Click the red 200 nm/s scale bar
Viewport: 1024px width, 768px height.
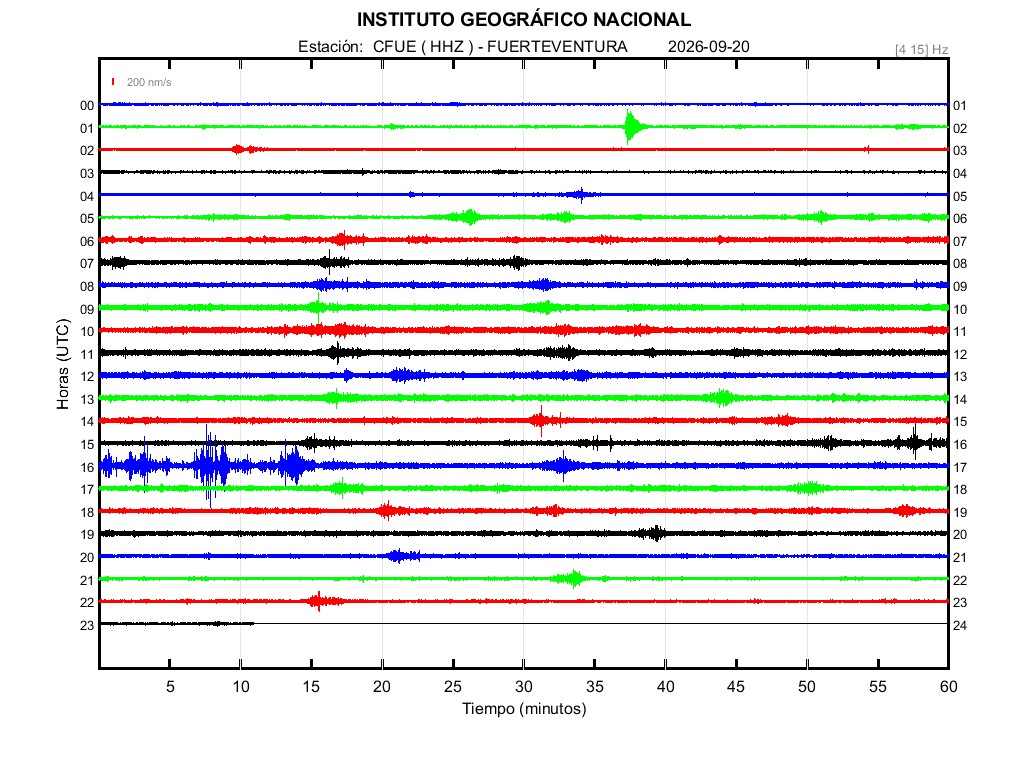113,82
